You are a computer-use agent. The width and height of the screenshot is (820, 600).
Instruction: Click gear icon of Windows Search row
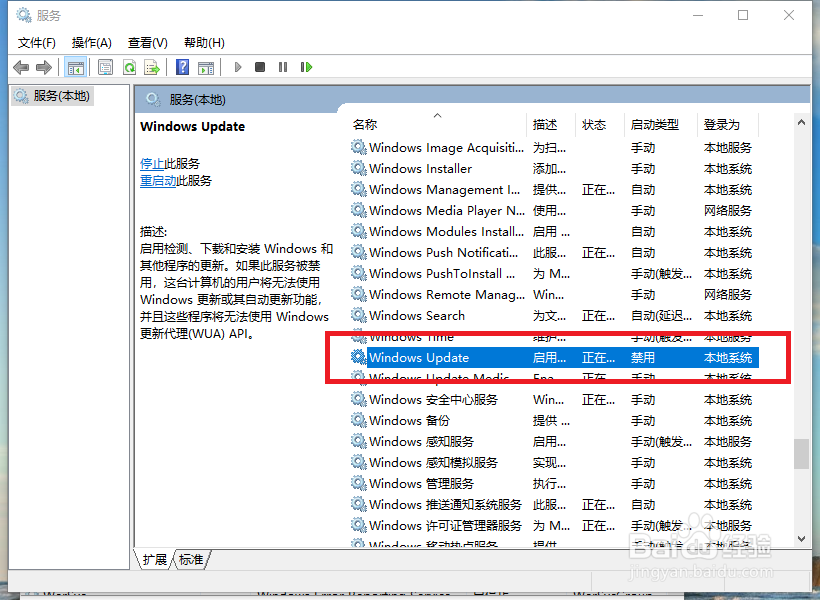tap(358, 315)
